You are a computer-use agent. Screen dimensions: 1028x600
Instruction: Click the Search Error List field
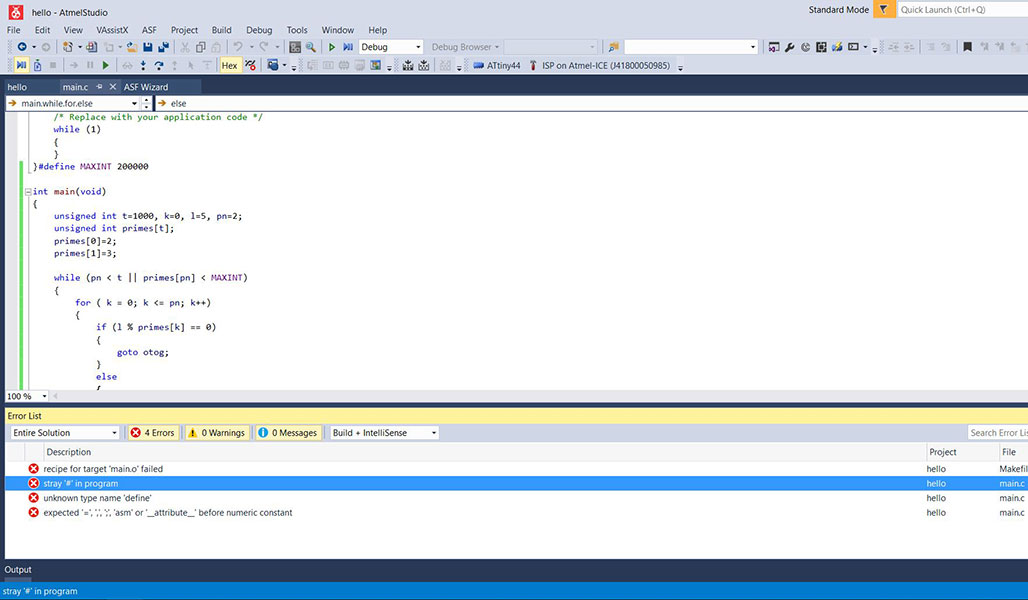997,433
